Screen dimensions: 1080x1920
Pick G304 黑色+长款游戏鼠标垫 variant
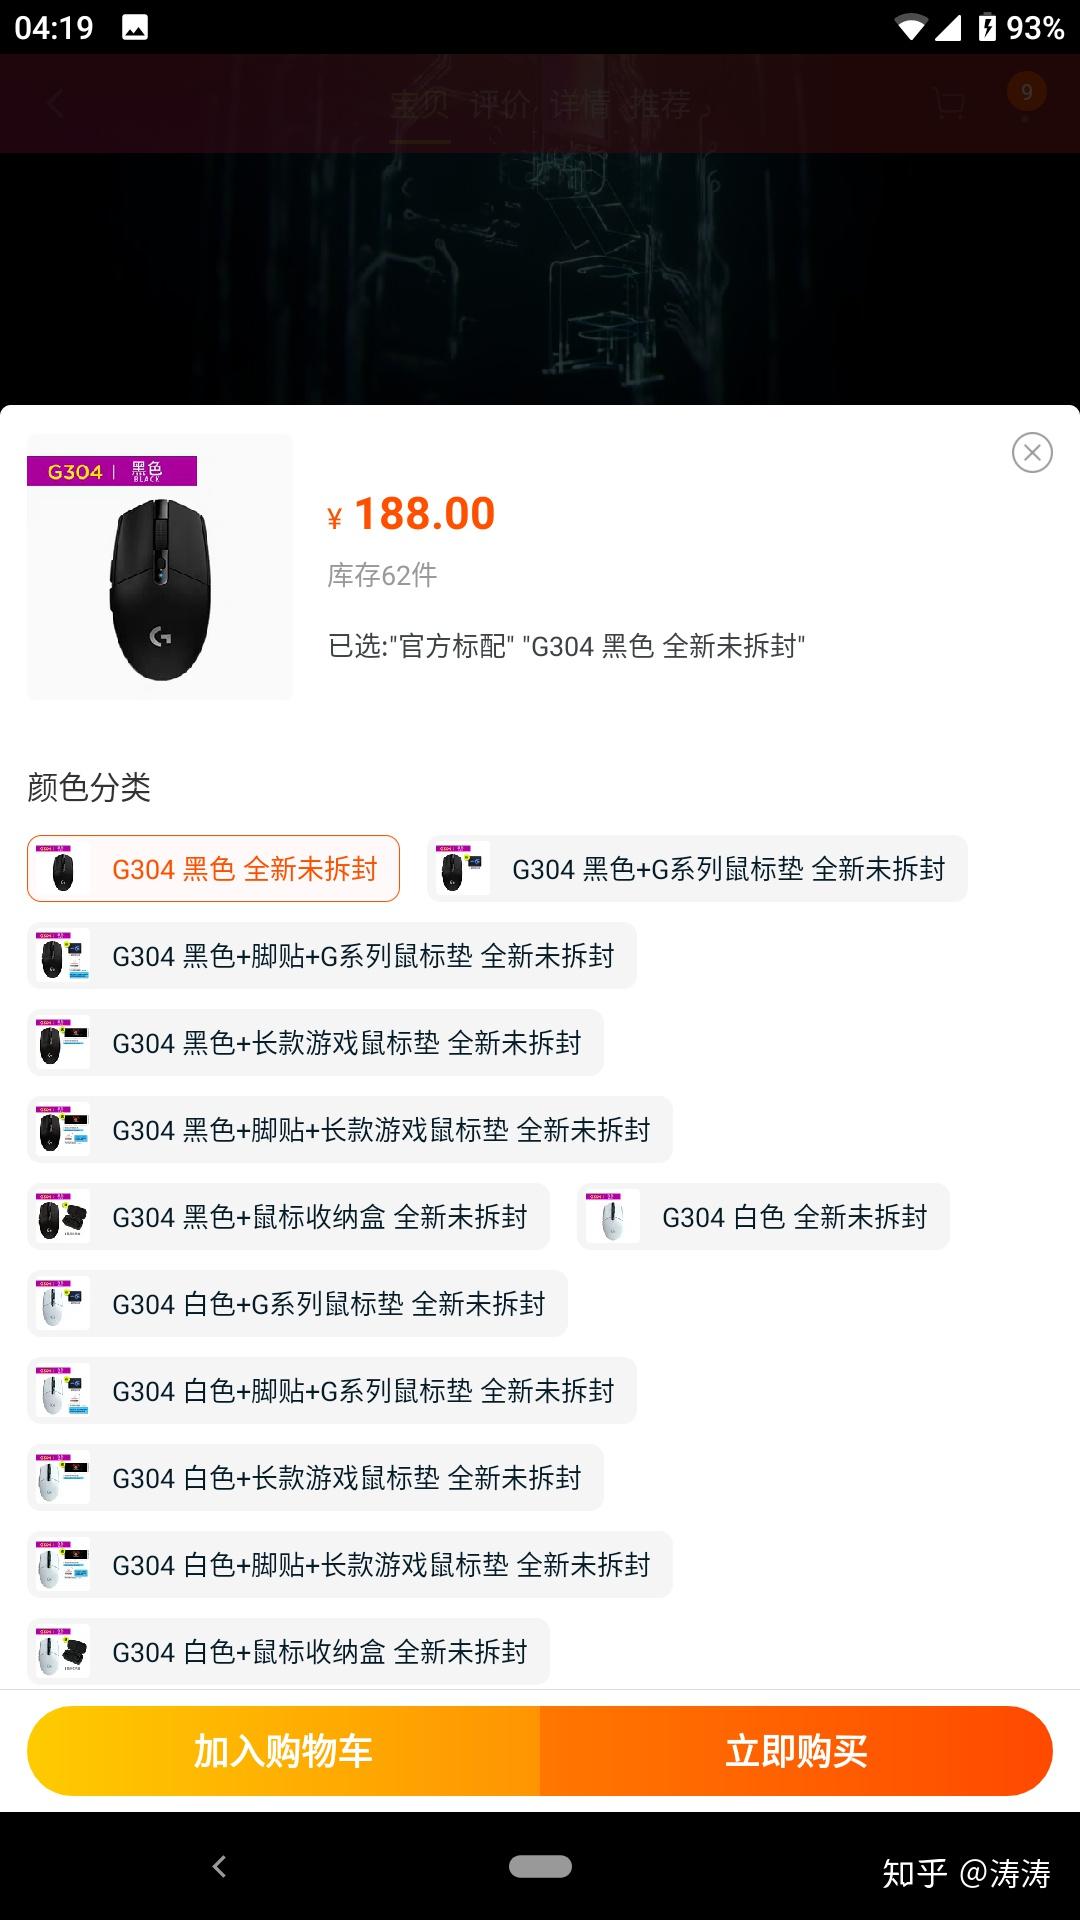coord(315,1043)
